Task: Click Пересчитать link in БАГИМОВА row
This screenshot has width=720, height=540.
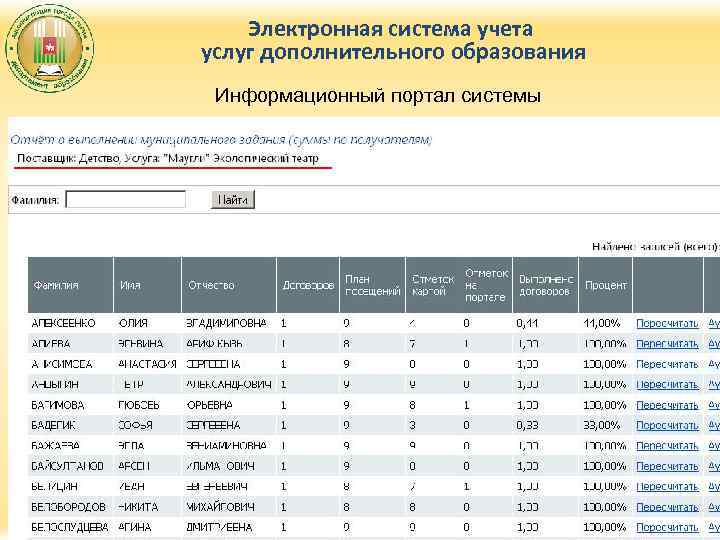Action: (x=667, y=405)
